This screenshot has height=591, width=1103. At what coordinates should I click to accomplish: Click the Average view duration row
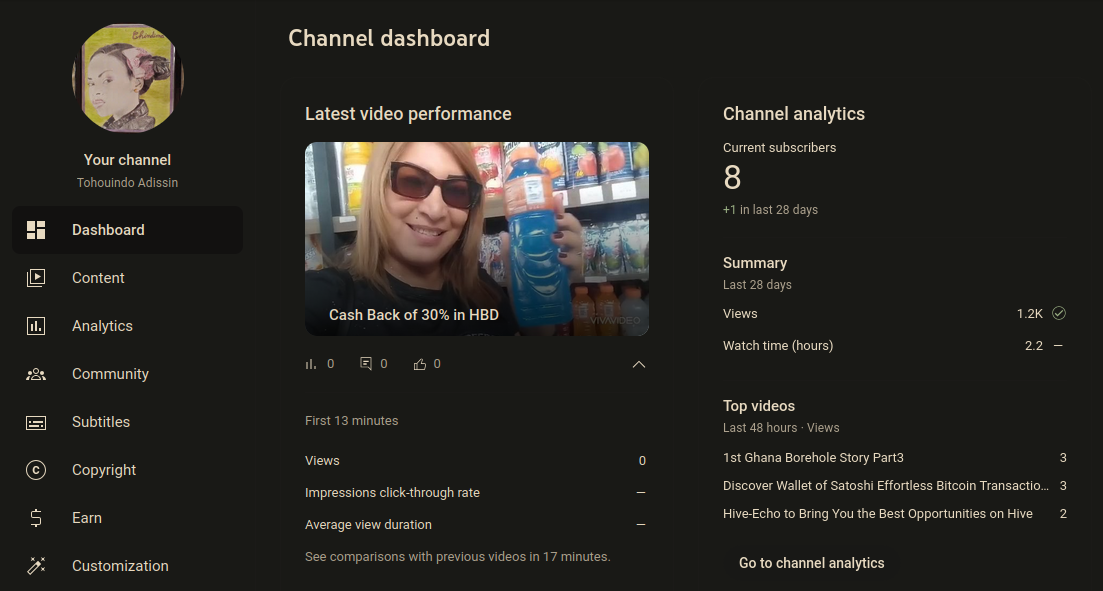pyautogui.click(x=476, y=525)
